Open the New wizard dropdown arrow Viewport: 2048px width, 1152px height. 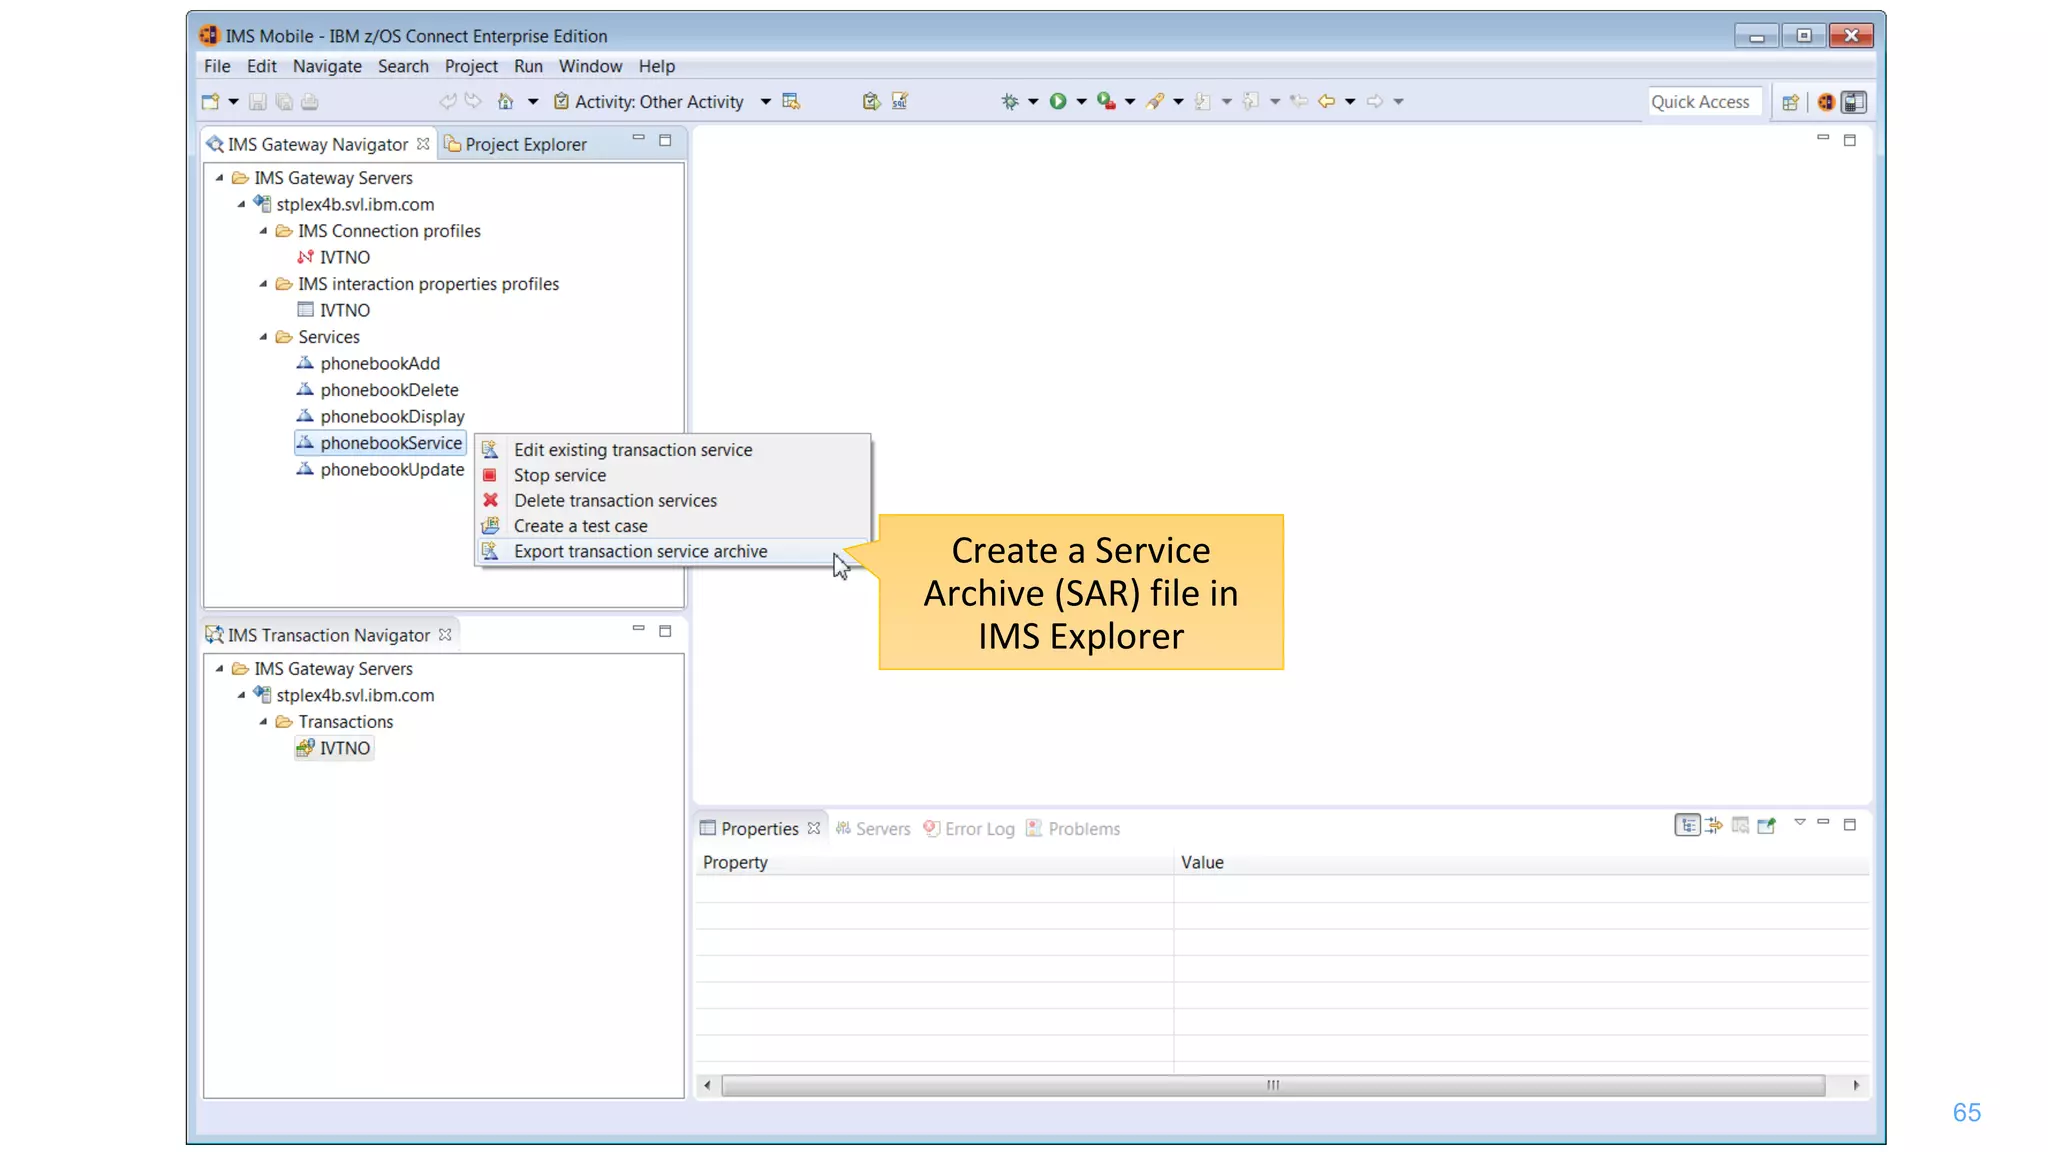233,101
